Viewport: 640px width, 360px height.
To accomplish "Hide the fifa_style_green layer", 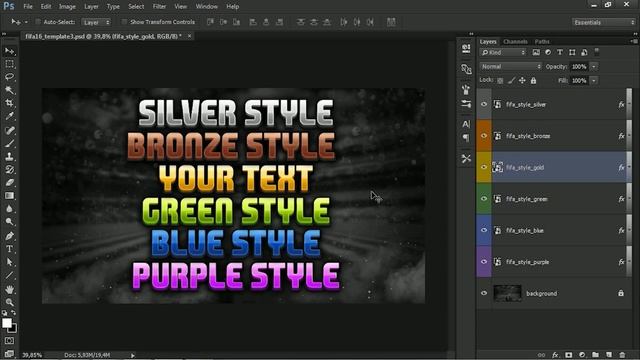I will [x=484, y=199].
